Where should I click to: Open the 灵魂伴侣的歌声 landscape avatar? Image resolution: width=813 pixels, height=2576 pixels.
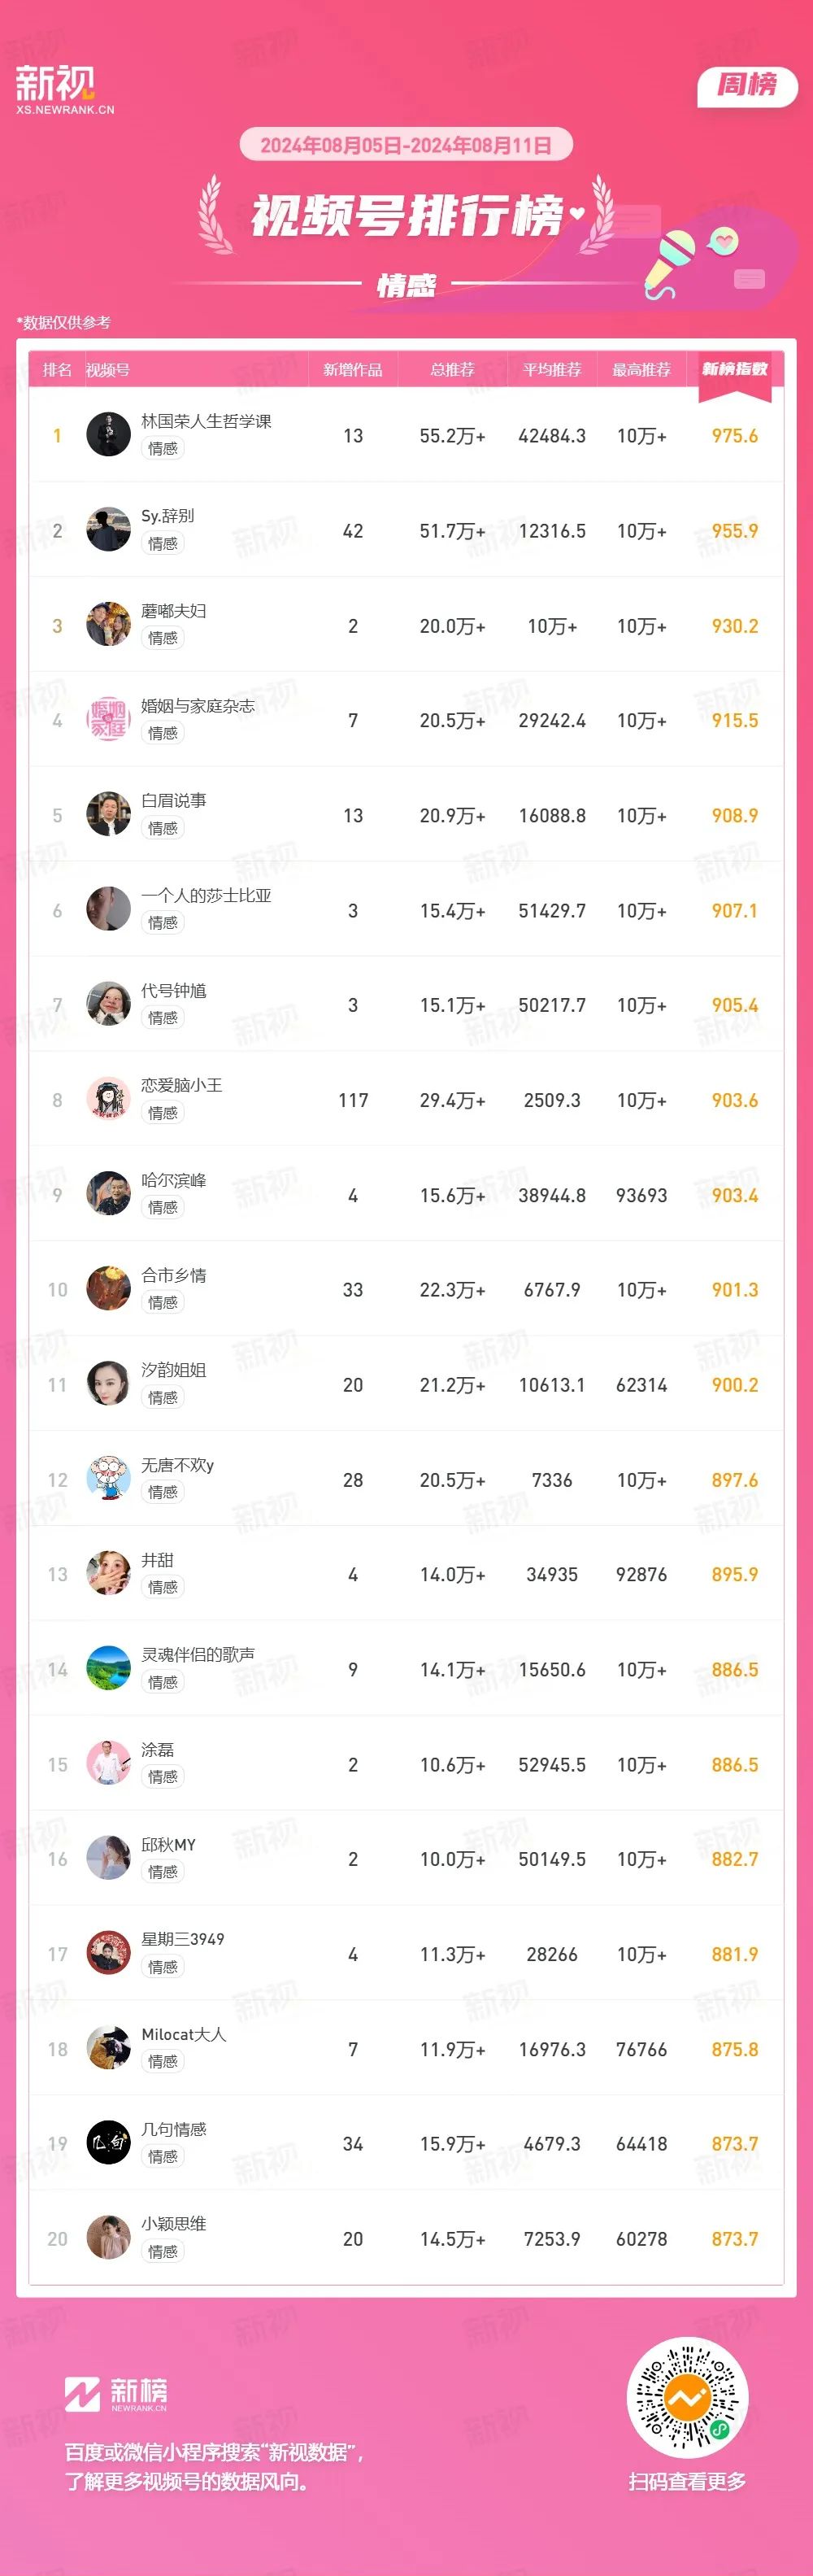[x=108, y=1669]
